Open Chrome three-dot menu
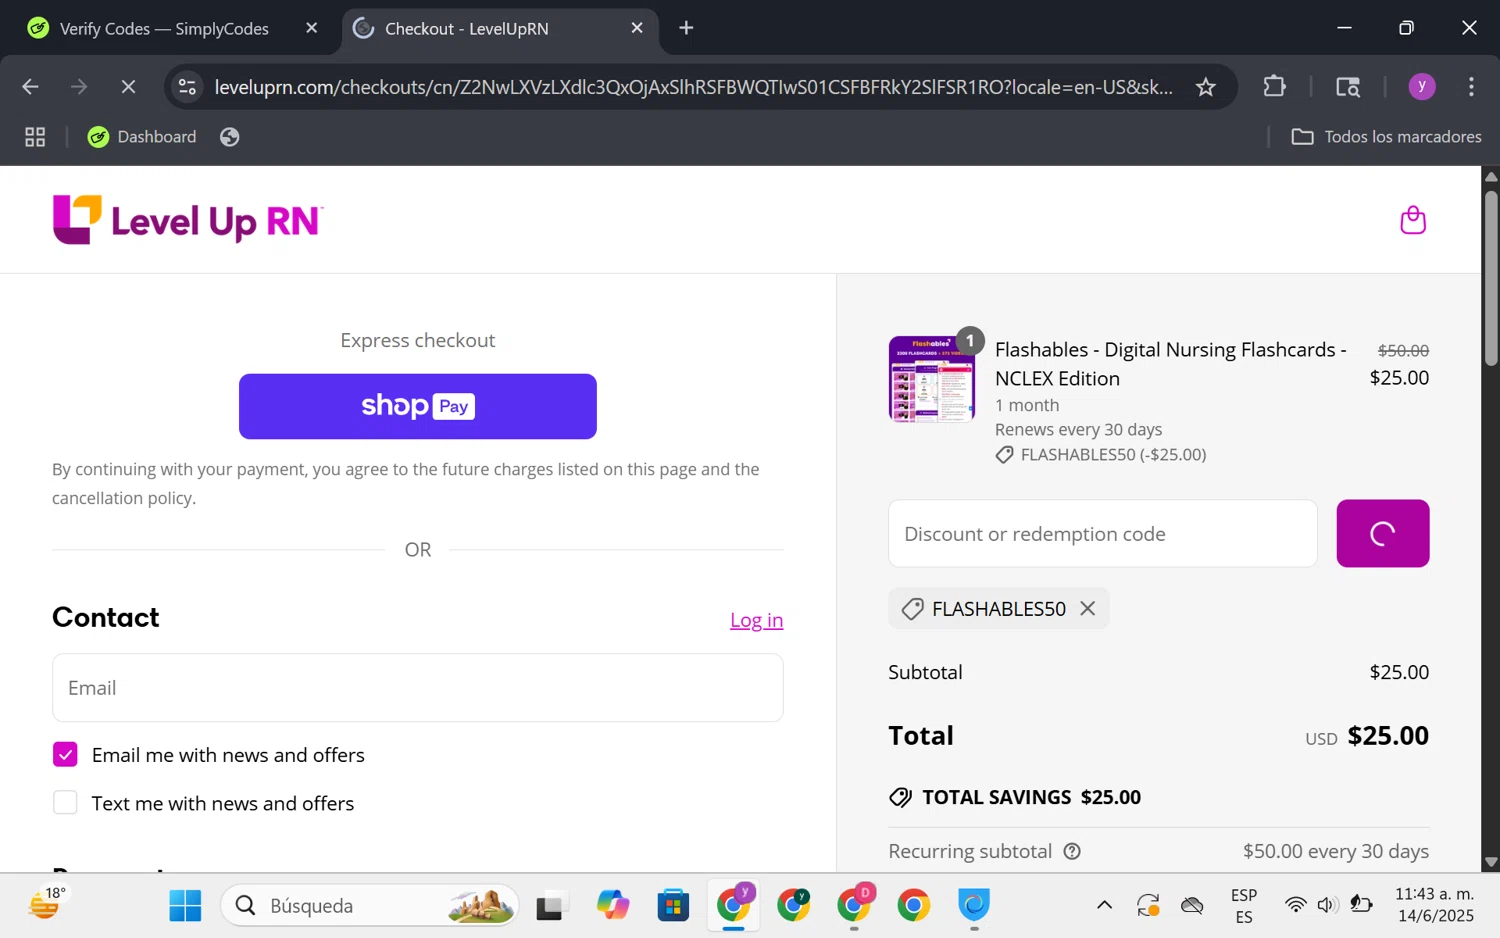The width and height of the screenshot is (1500, 938). [1471, 87]
